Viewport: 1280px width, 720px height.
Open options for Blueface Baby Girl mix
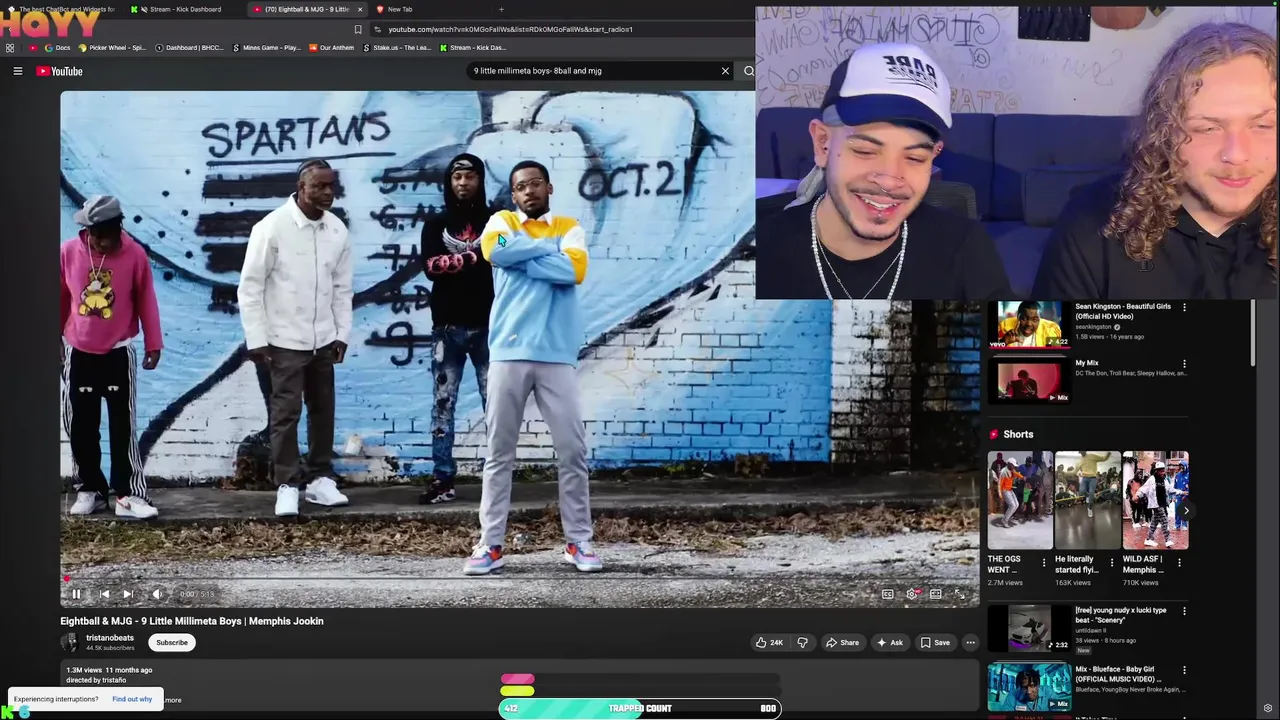pos(1184,670)
